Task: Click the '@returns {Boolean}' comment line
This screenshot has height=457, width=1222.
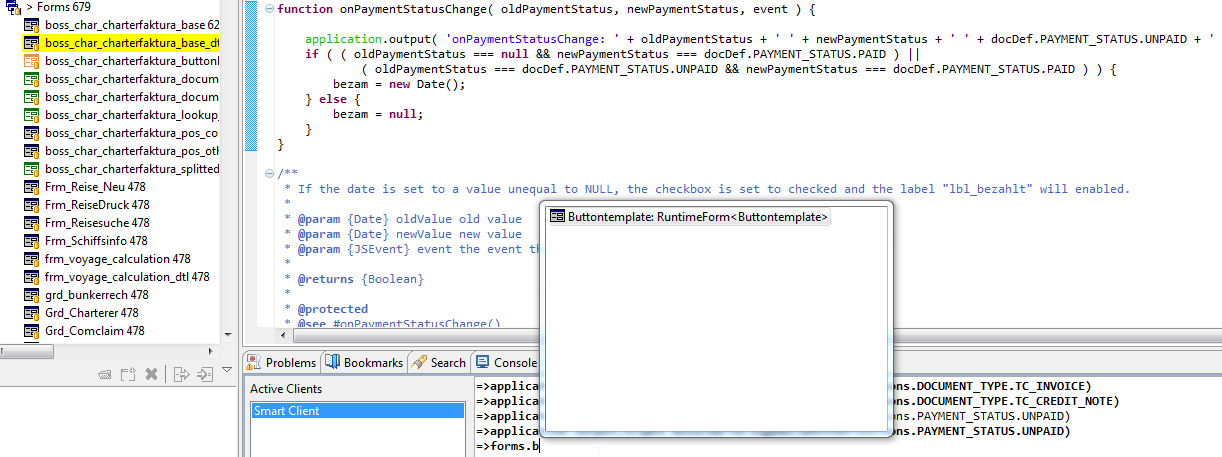Action: [360, 279]
